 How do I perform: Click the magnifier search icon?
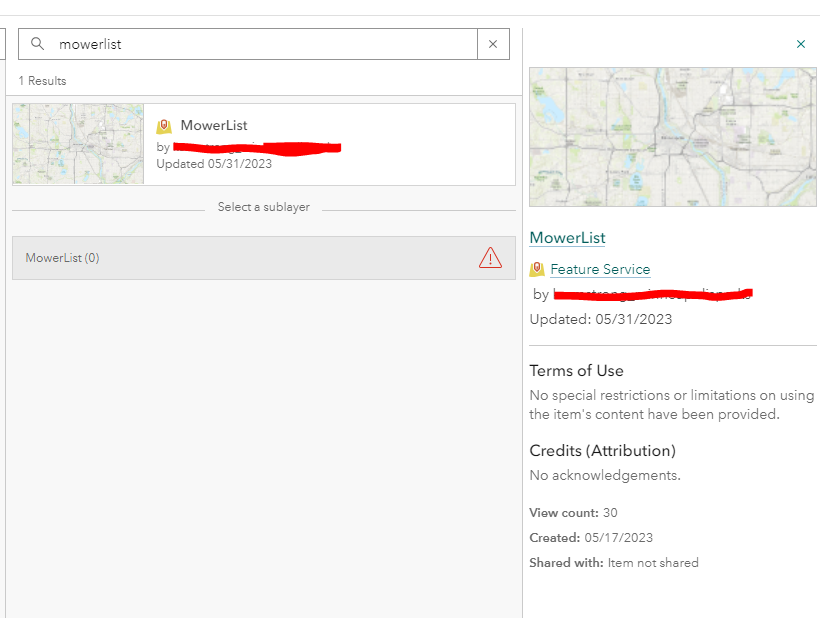(x=38, y=44)
